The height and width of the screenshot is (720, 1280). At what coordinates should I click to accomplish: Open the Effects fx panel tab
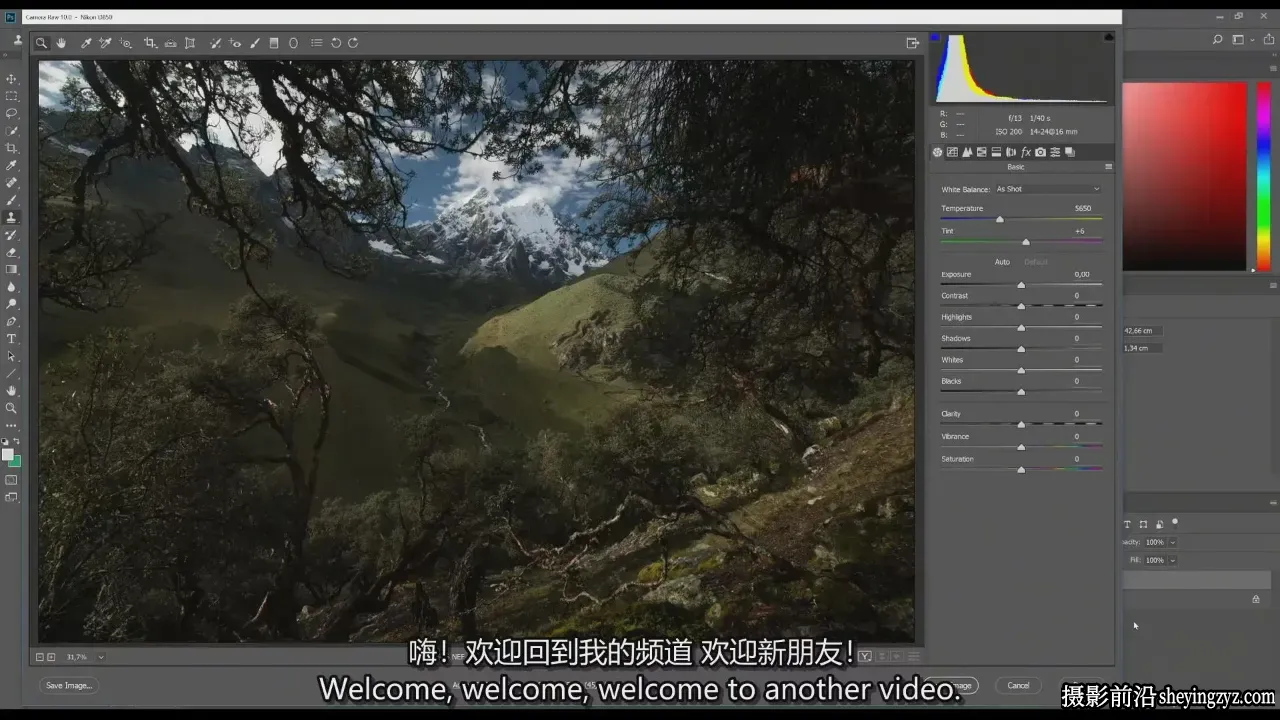tap(1026, 152)
